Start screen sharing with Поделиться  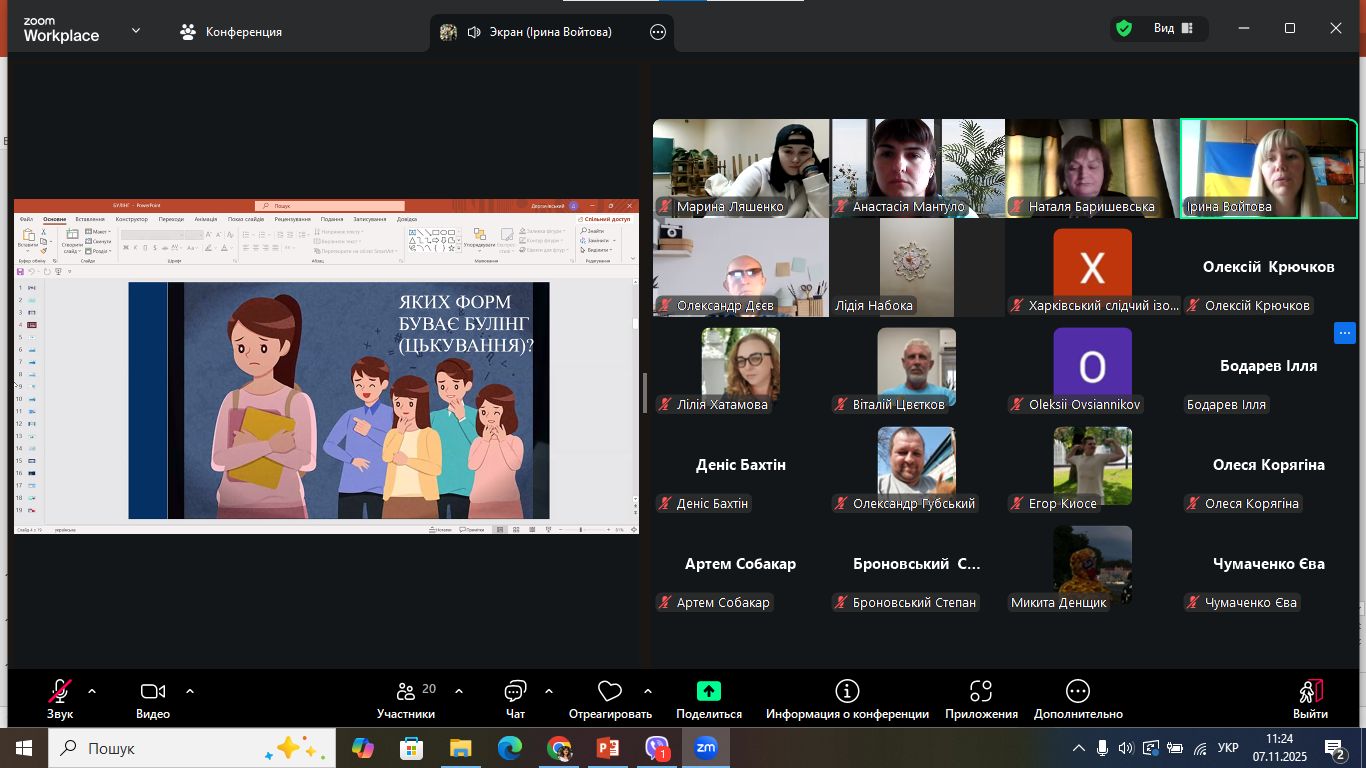708,699
